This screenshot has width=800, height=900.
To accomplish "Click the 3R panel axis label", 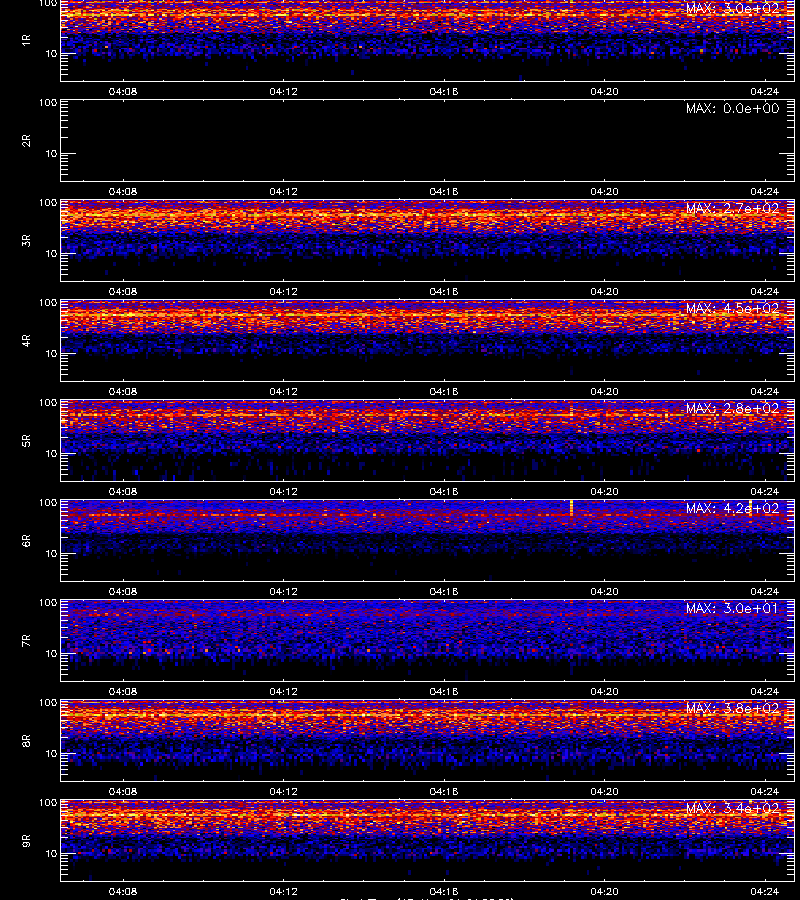I will 26,240.
